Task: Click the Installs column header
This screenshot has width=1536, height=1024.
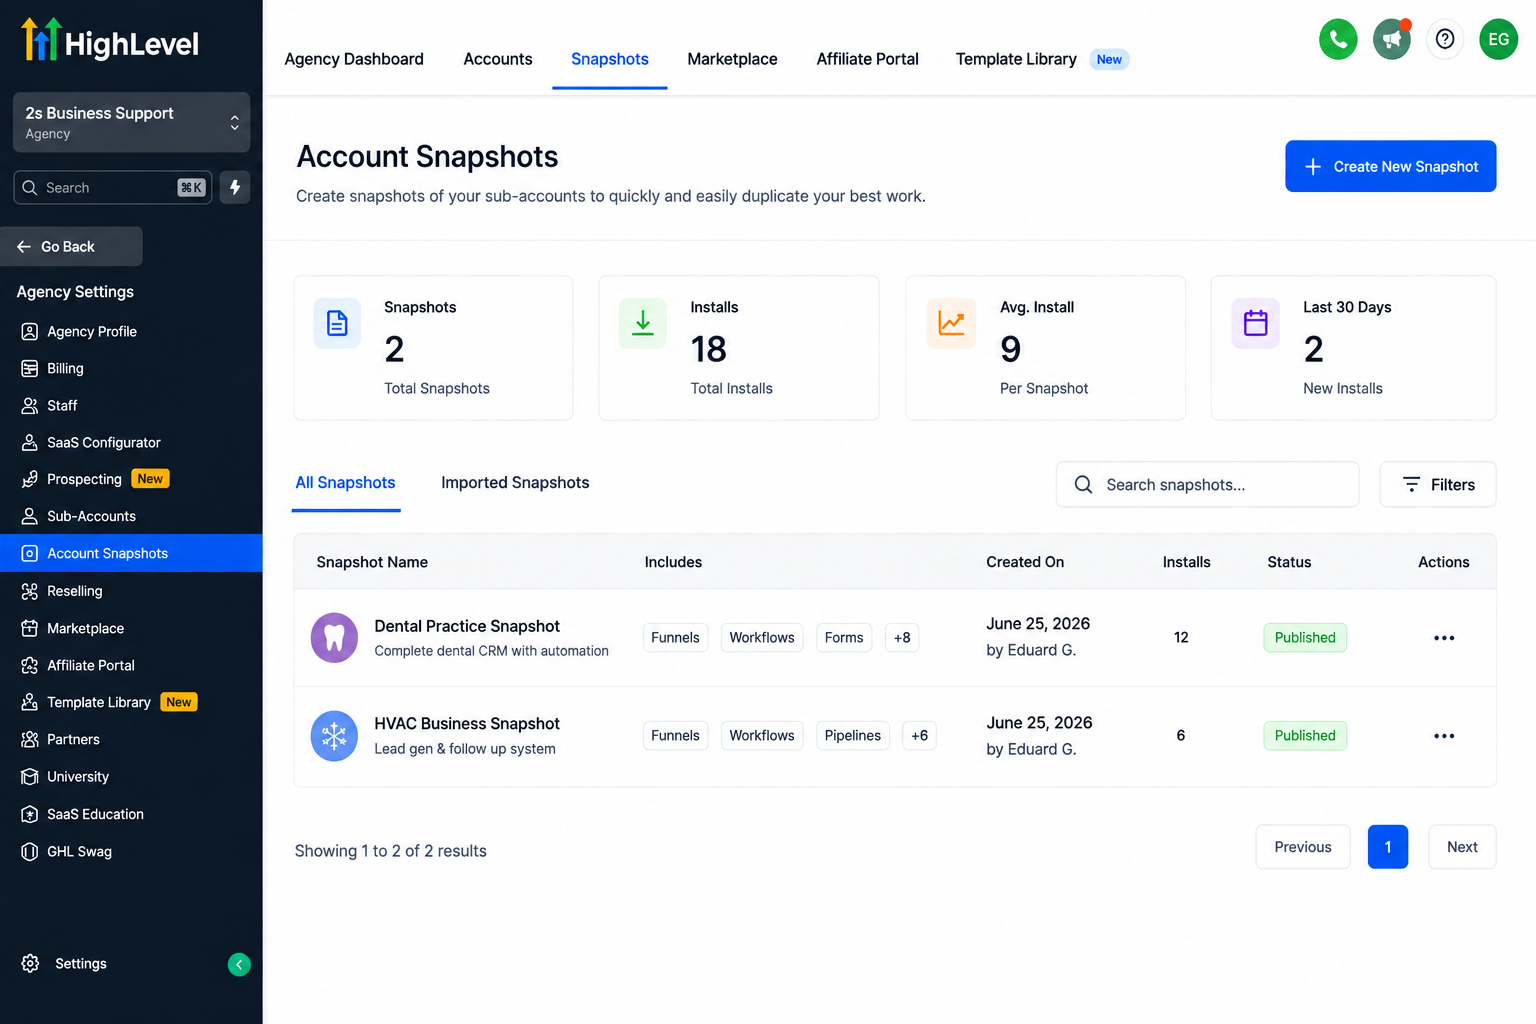Action: point(1186,562)
